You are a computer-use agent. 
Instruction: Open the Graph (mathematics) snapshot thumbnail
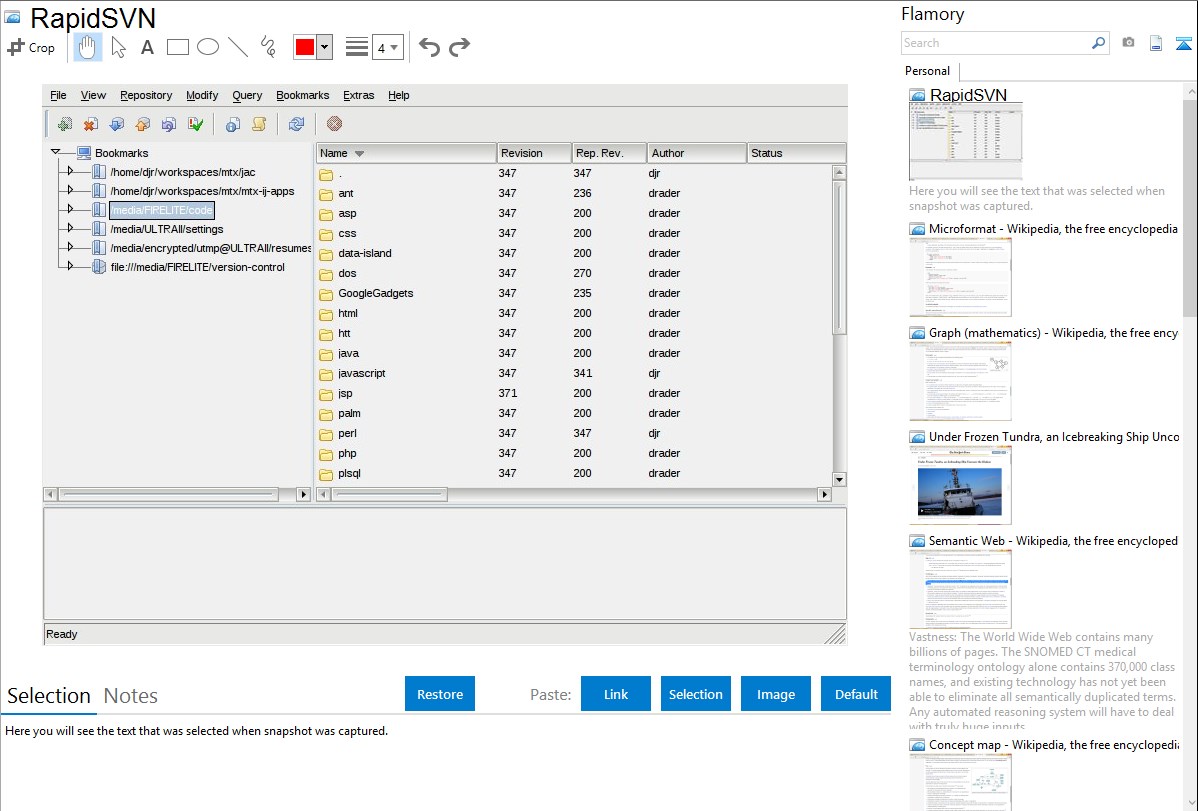pos(960,381)
